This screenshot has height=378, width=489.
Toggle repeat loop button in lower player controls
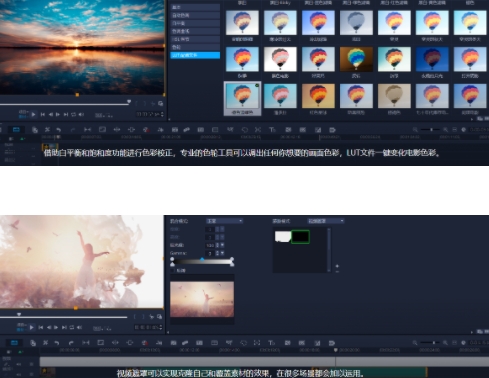[x=72, y=328]
